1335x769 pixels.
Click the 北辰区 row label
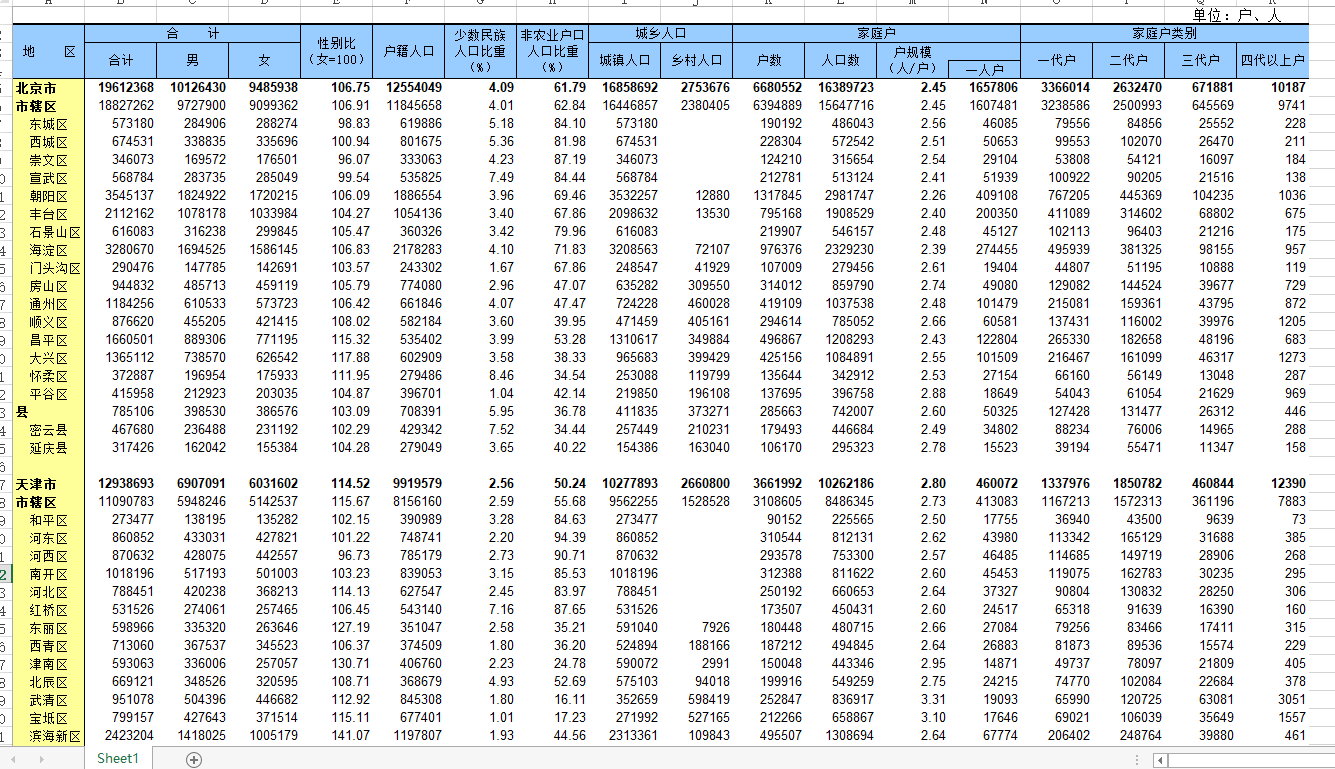48,682
